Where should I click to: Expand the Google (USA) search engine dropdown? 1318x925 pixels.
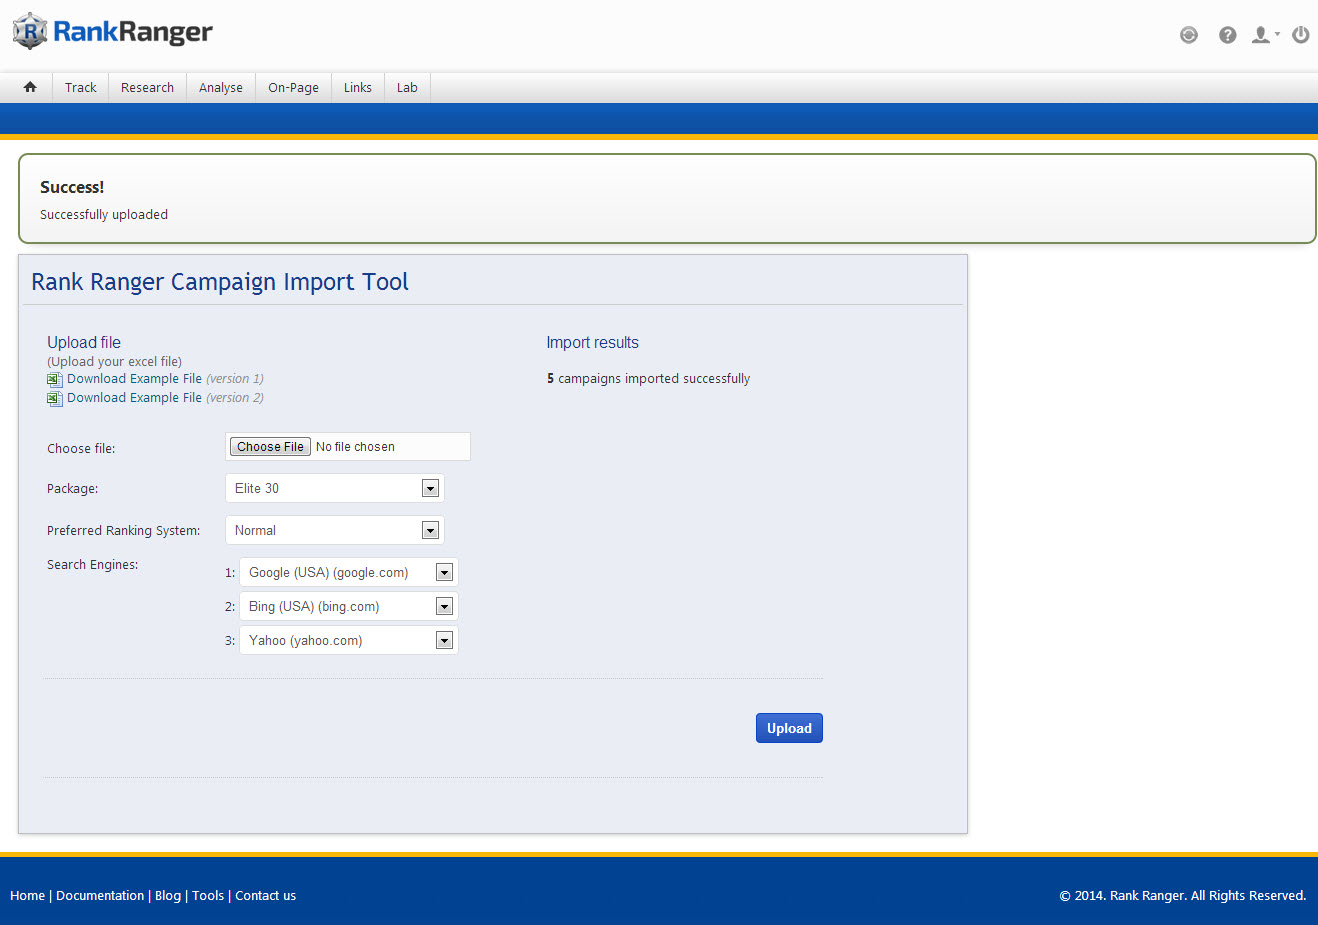click(348, 572)
